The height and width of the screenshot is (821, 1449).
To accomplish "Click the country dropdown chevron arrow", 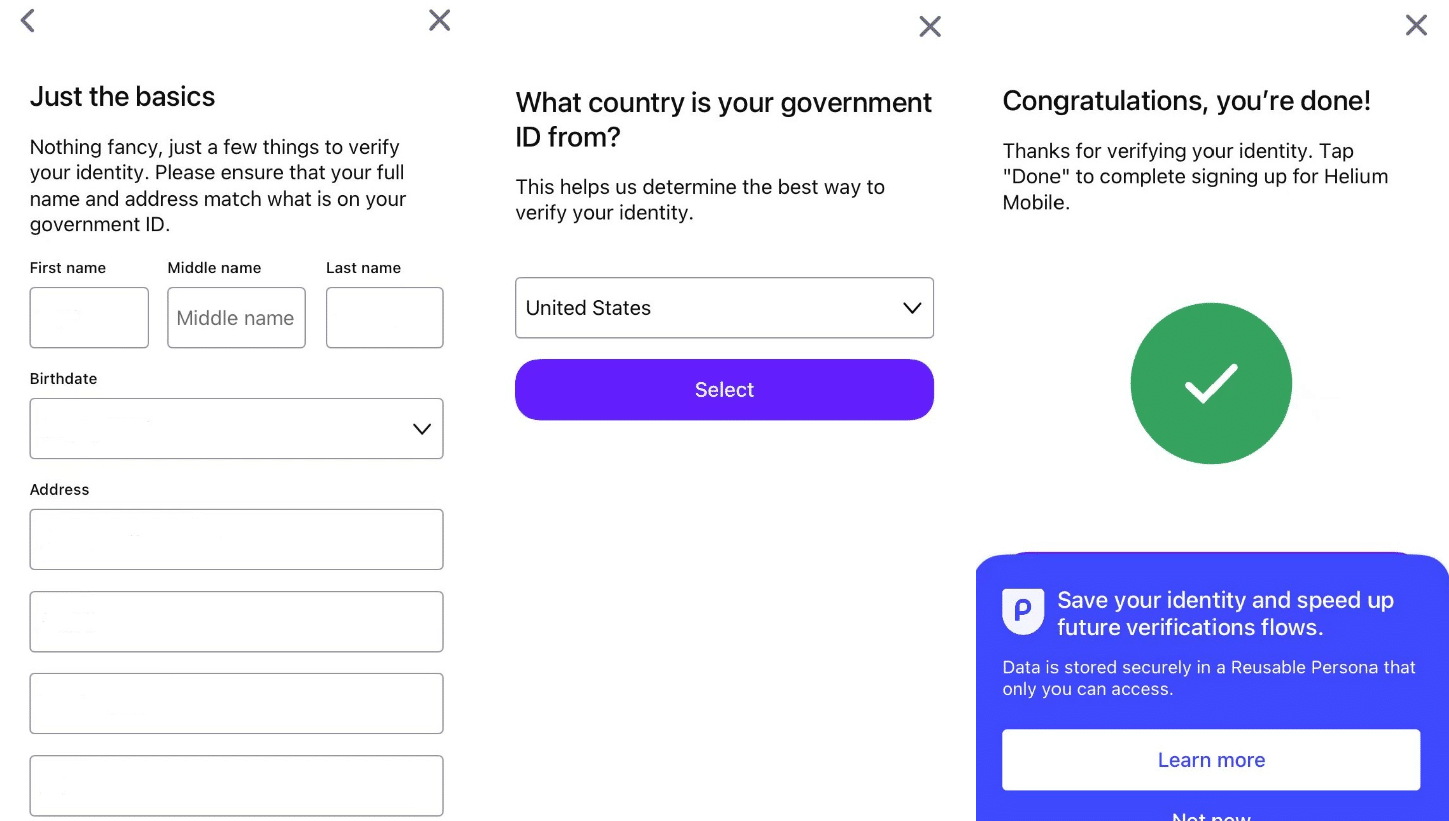I will click(912, 308).
